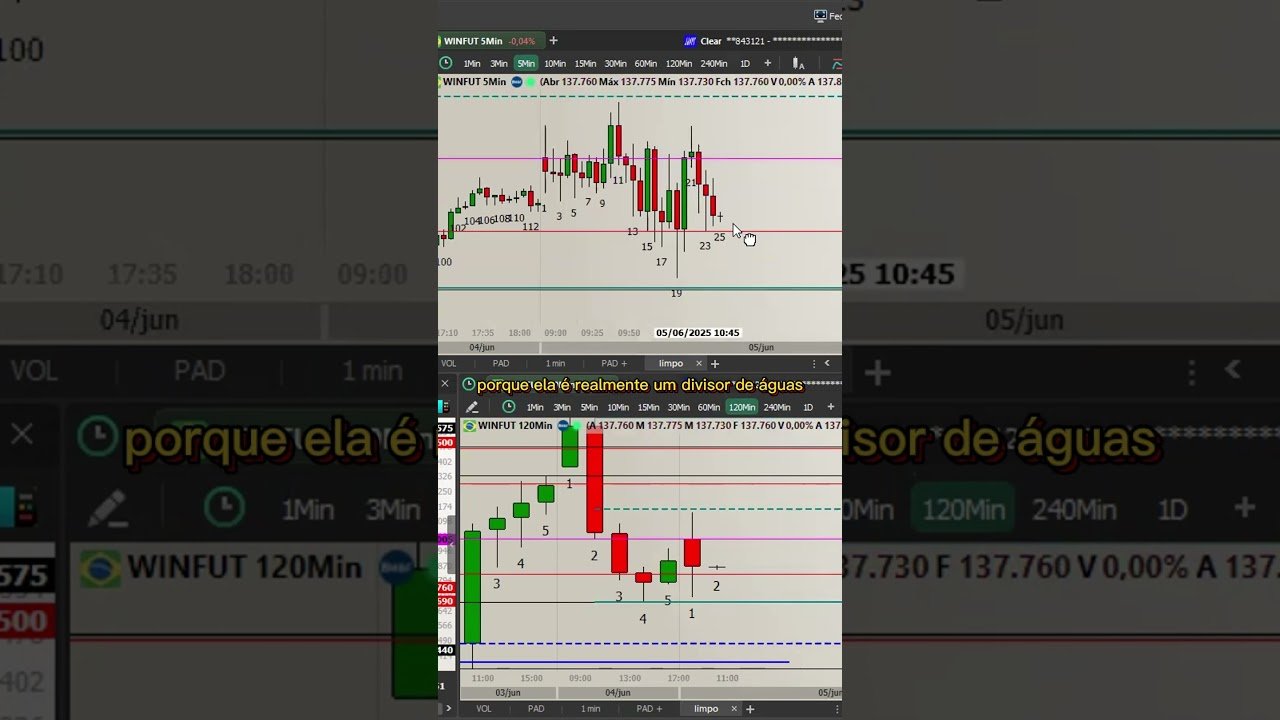Select 5Min timeframe in the lower 120Min chart
This screenshot has width=1280, height=720.
[589, 407]
